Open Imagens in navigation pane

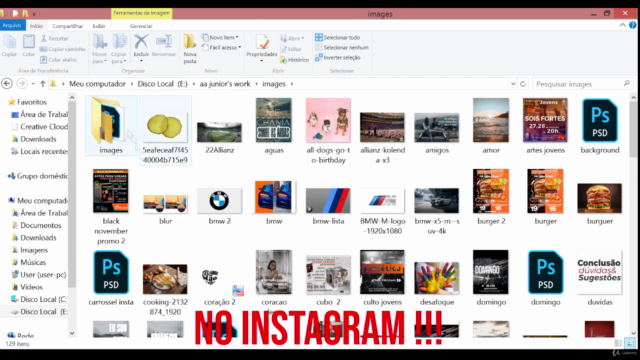[x=34, y=250]
